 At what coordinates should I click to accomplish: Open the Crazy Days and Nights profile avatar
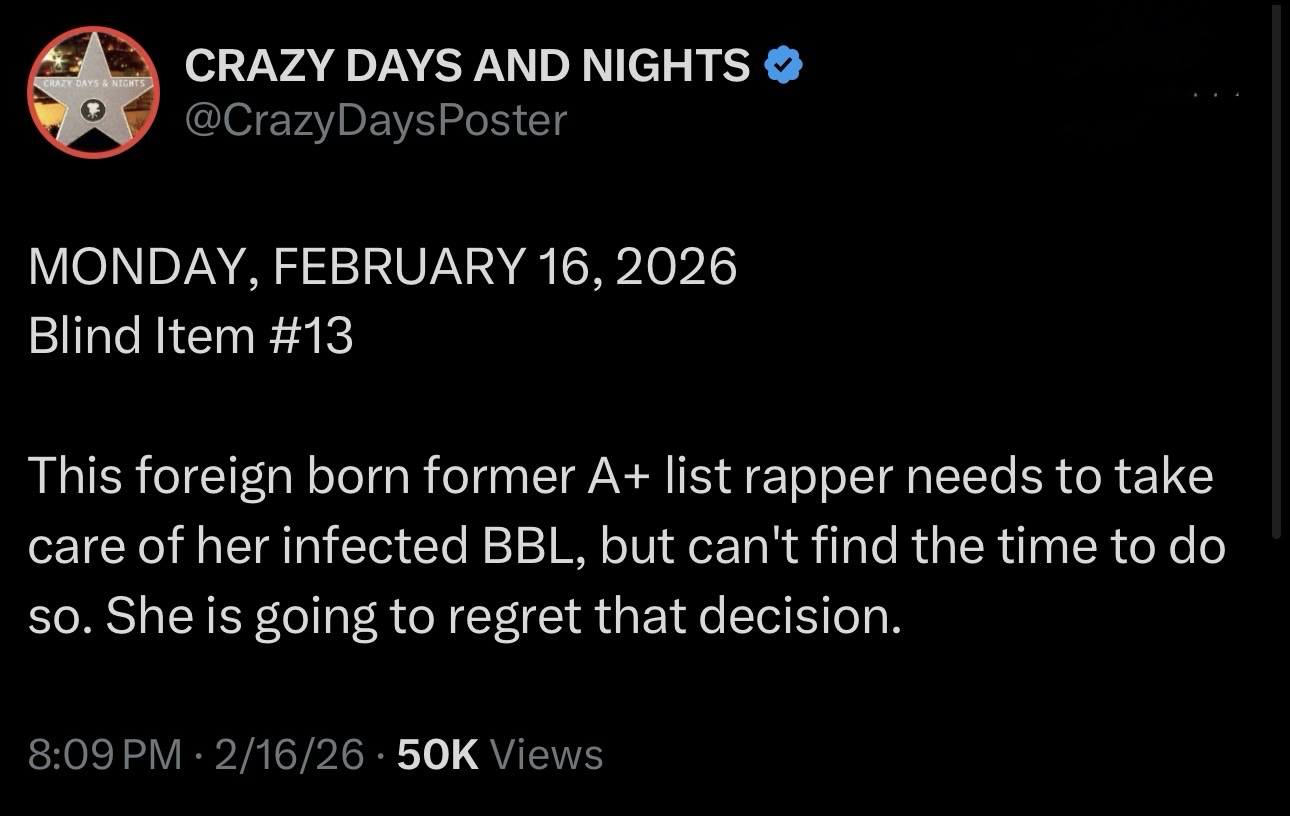point(93,93)
